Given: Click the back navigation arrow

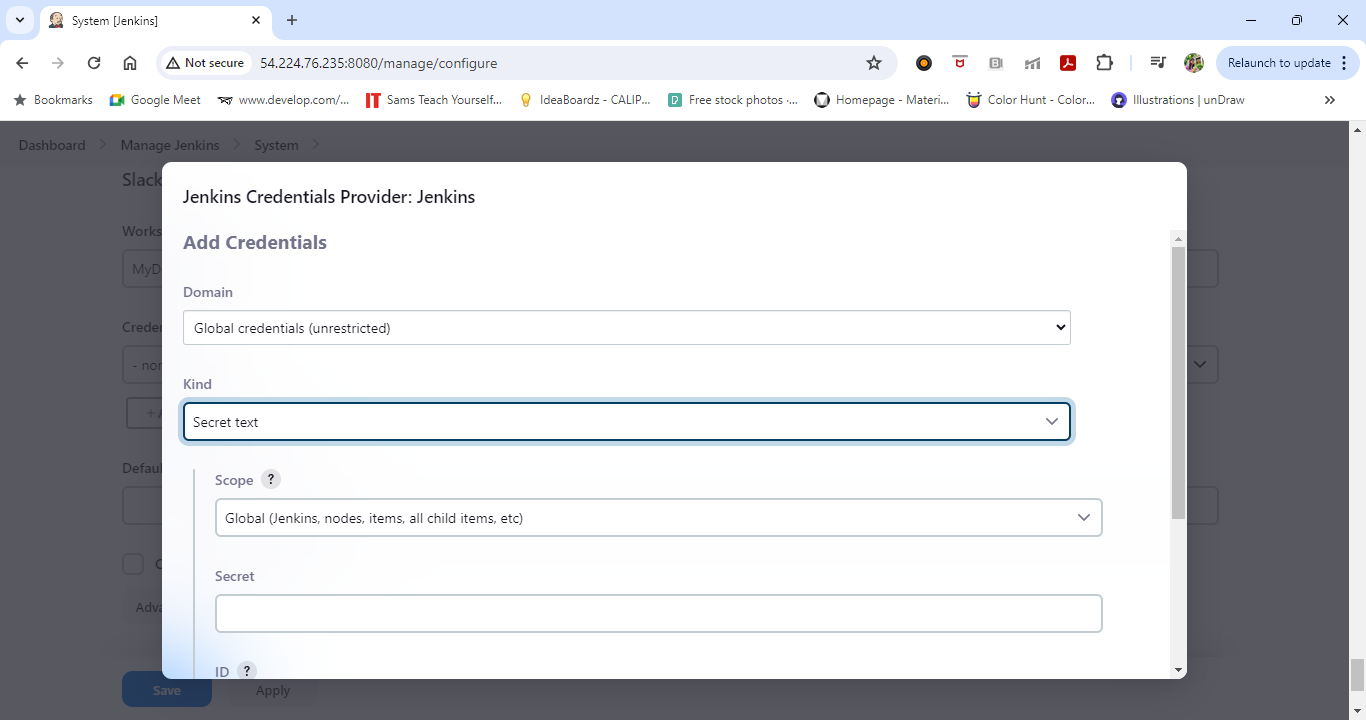Looking at the screenshot, I should click(22, 63).
